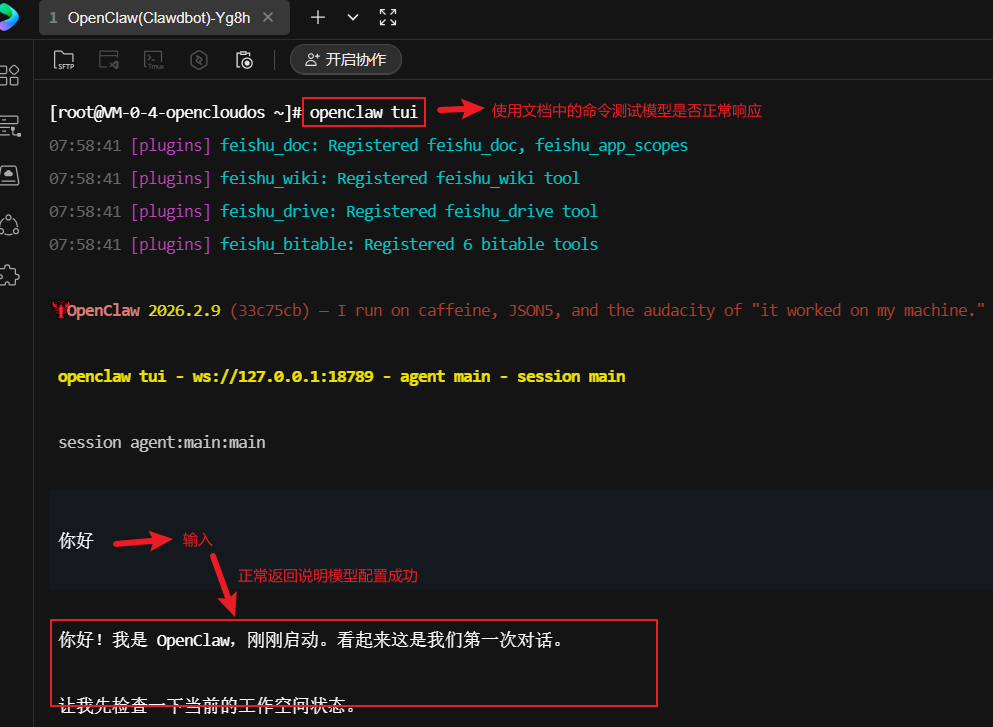Screen dimensions: 993x727
Task: Click the Tmux session icon
Action: (153, 60)
